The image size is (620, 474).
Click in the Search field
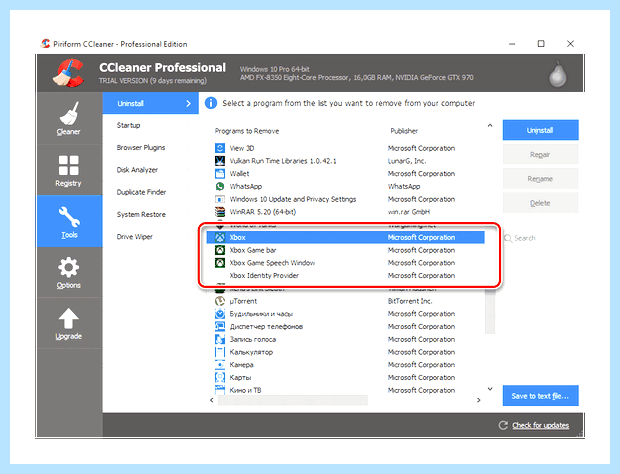tap(541, 238)
